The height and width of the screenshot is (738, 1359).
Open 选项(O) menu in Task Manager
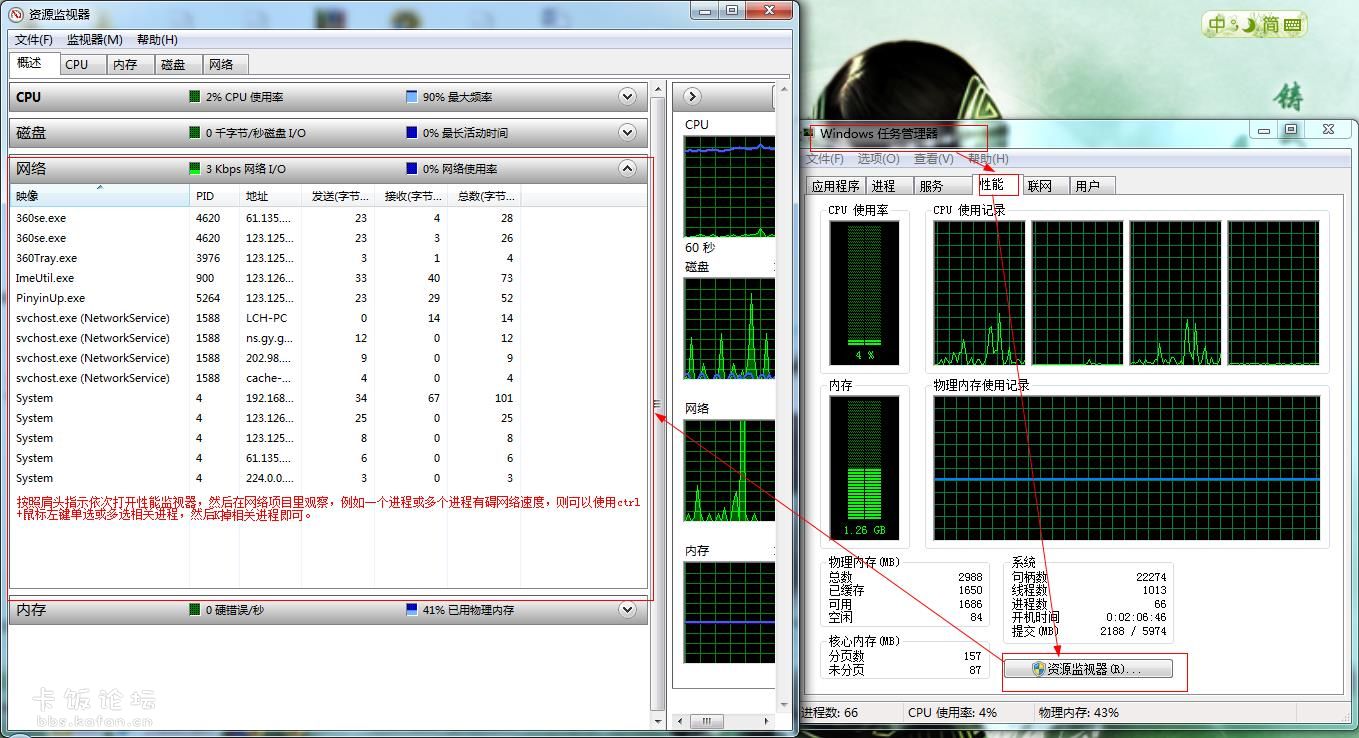pos(878,159)
